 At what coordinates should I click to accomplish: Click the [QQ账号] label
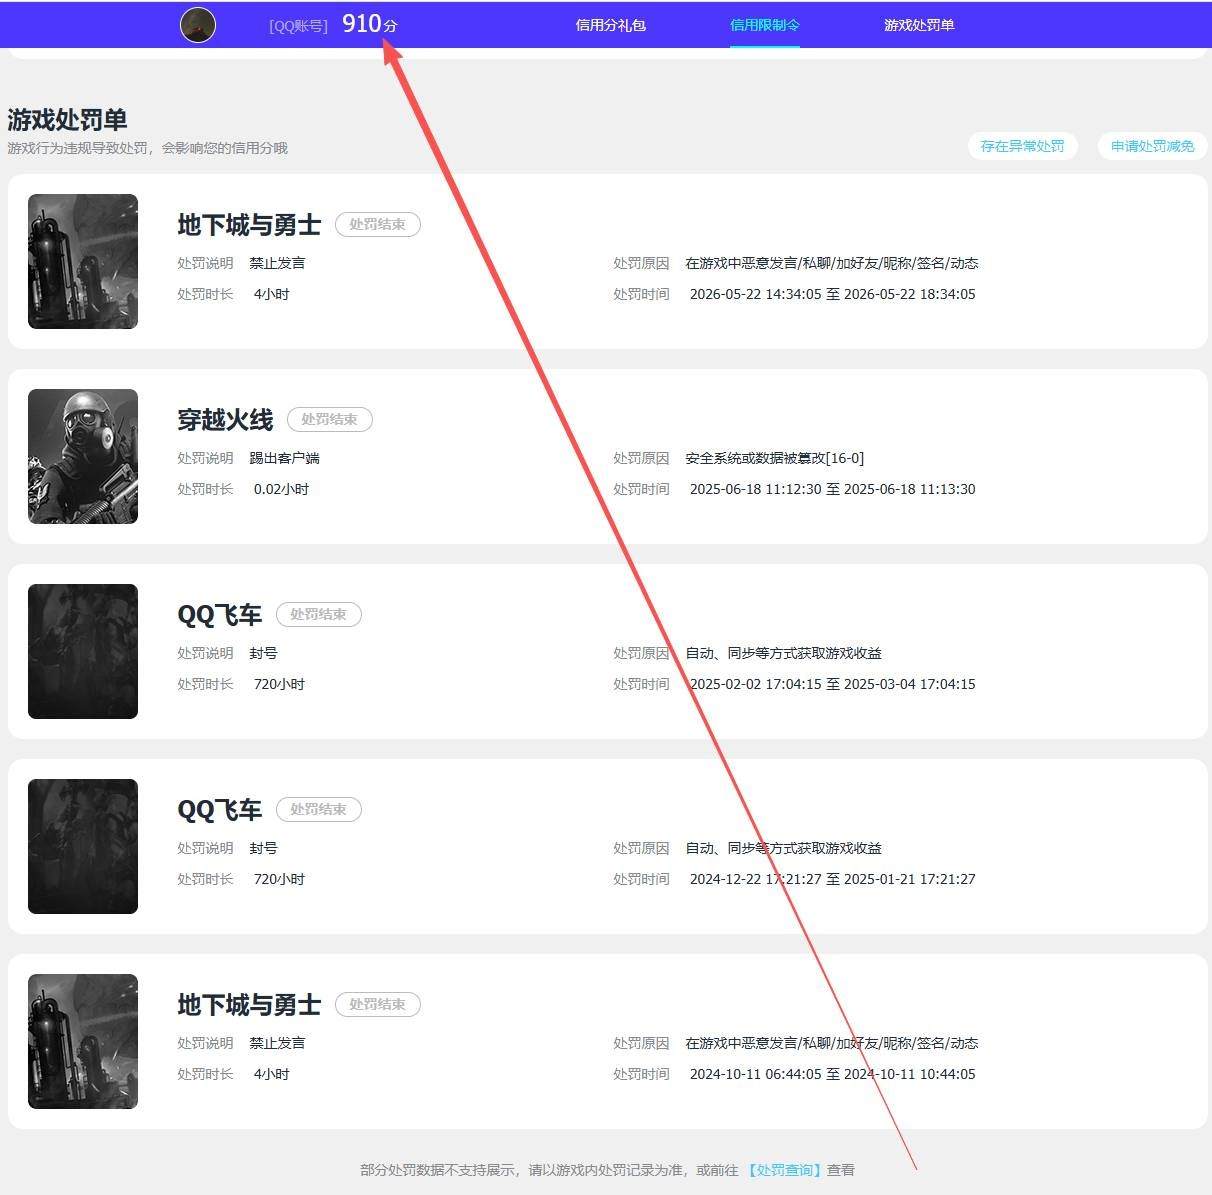[298, 26]
